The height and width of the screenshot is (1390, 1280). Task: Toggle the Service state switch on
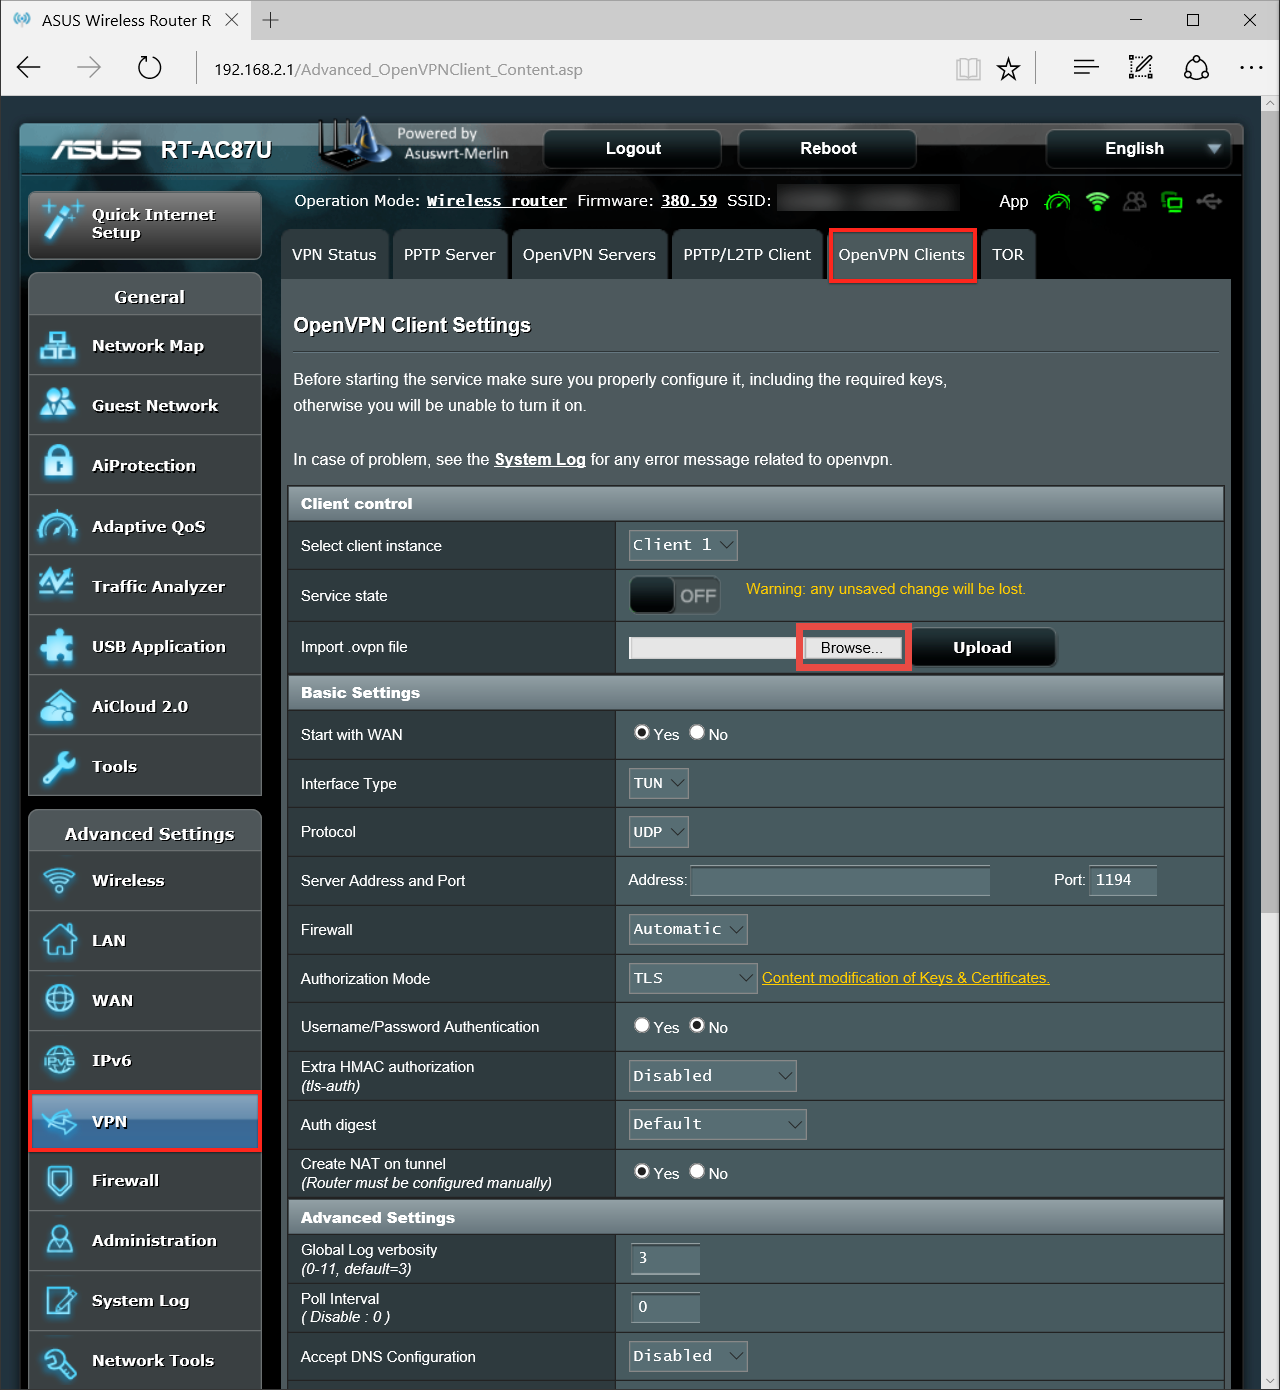(x=675, y=596)
